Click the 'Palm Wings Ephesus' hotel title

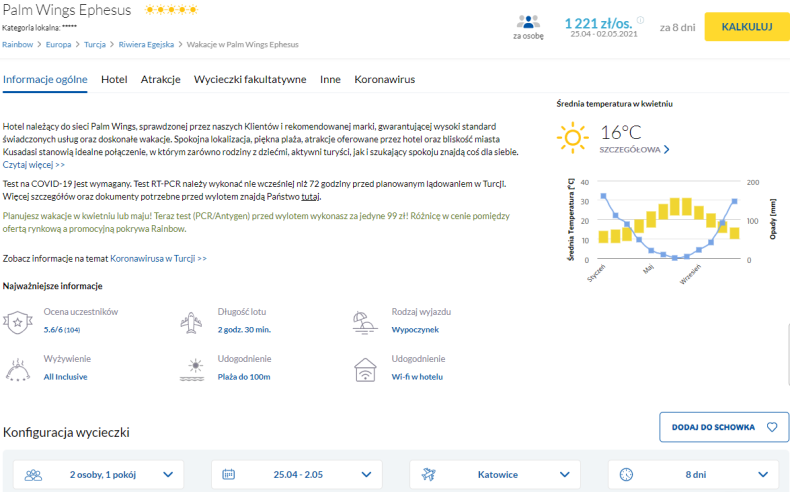click(x=67, y=10)
